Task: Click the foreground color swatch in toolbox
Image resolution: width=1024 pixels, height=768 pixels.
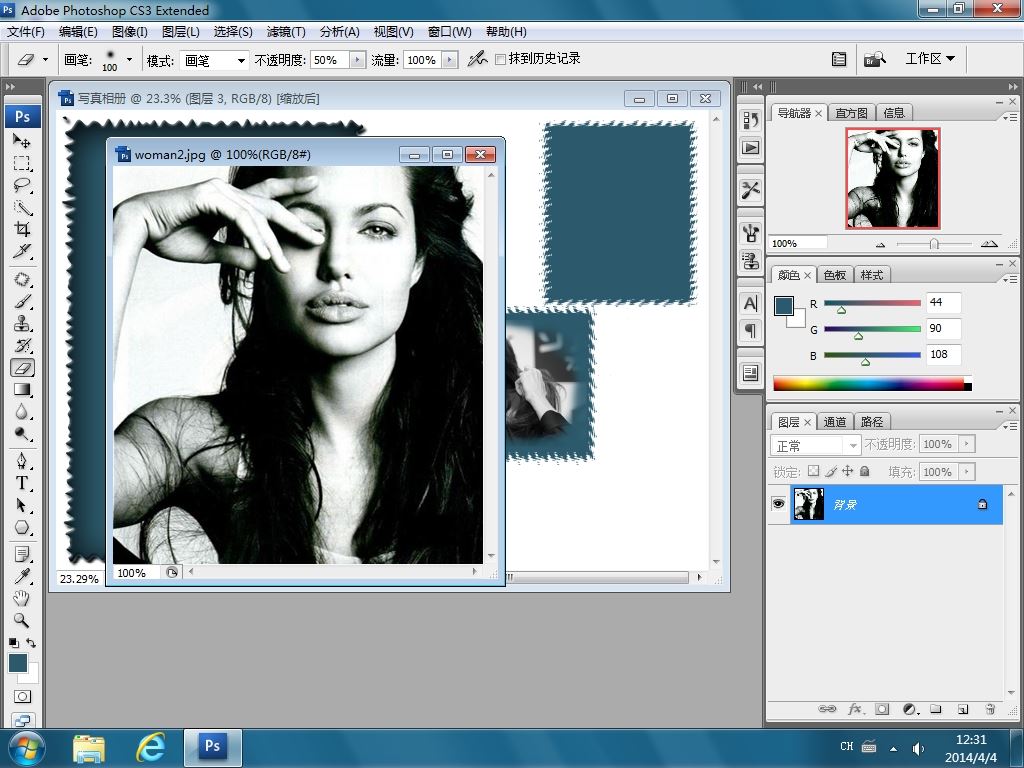Action: pos(18,663)
